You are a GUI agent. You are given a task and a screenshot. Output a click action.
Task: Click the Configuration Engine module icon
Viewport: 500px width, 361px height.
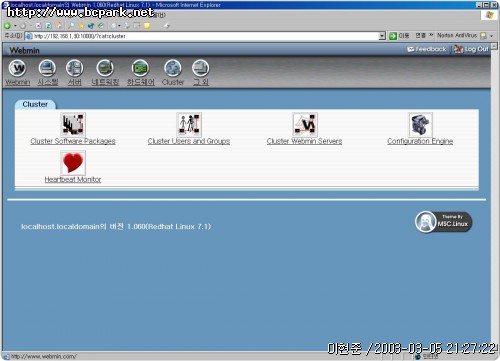[x=420, y=124]
